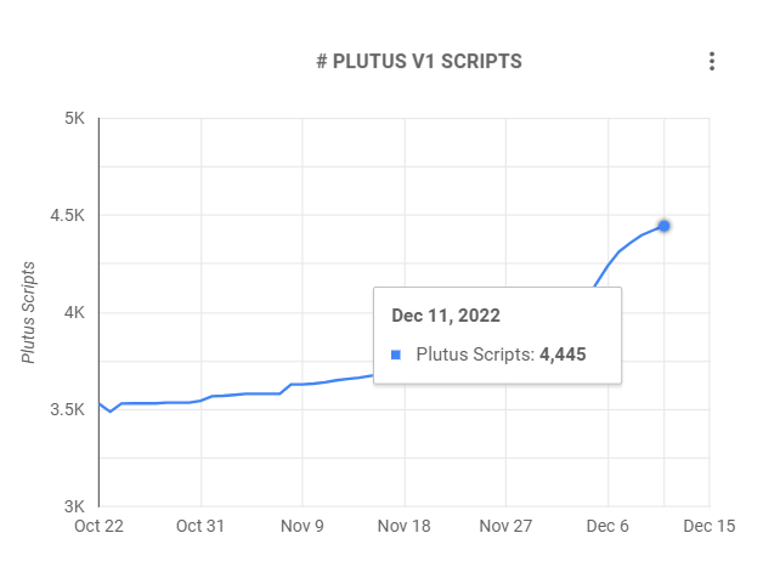Click the 'Plutus Scripts' y-axis title
This screenshot has height=567, width=780.
coord(29,312)
